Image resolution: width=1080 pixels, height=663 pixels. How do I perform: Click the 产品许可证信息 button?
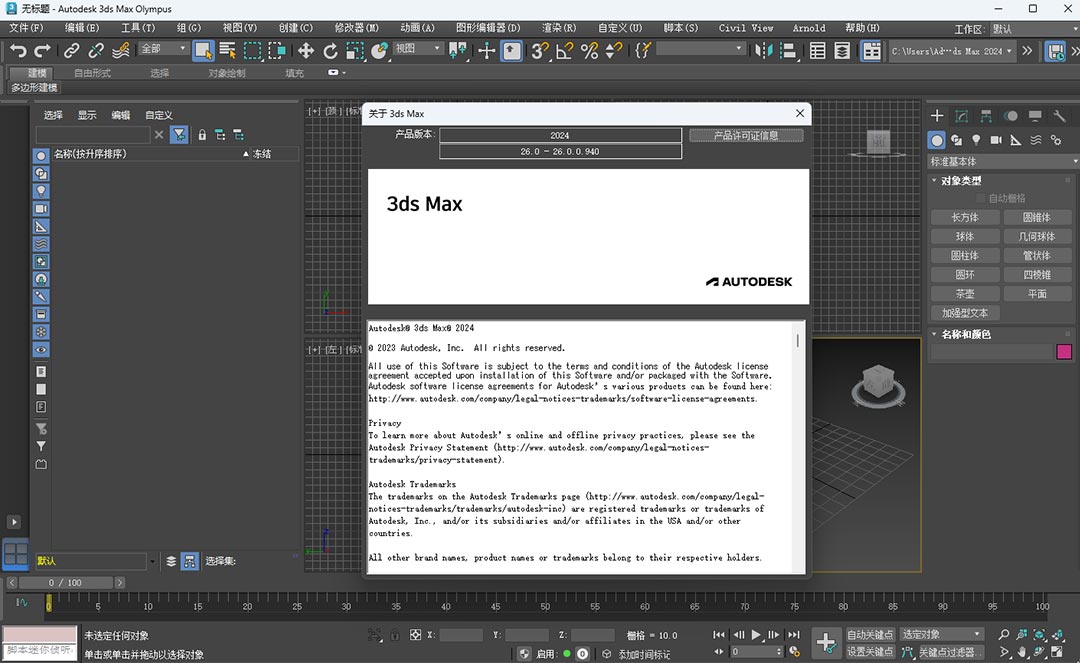coord(746,135)
